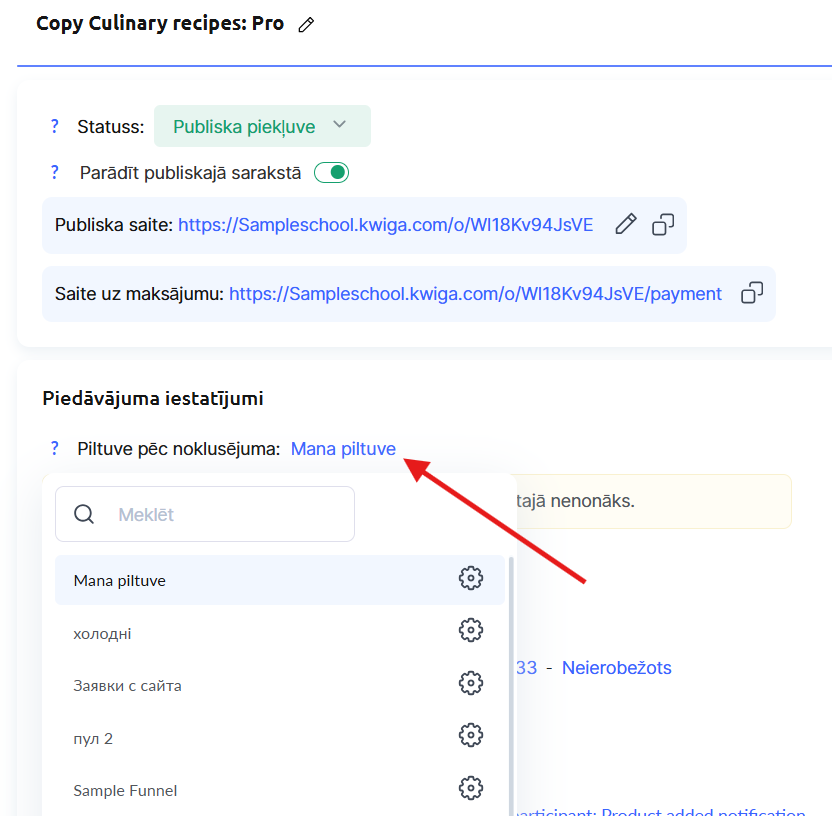Expand the Mana piltuve funnel selector

343,449
